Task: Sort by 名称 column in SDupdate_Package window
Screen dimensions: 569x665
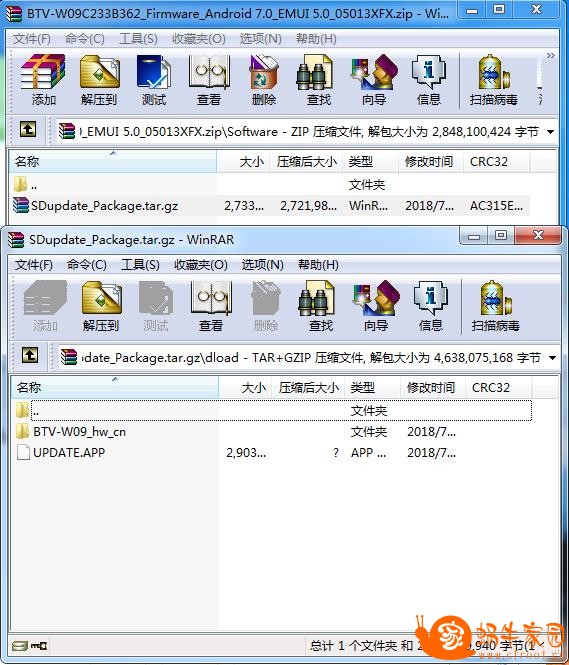Action: [x=115, y=387]
